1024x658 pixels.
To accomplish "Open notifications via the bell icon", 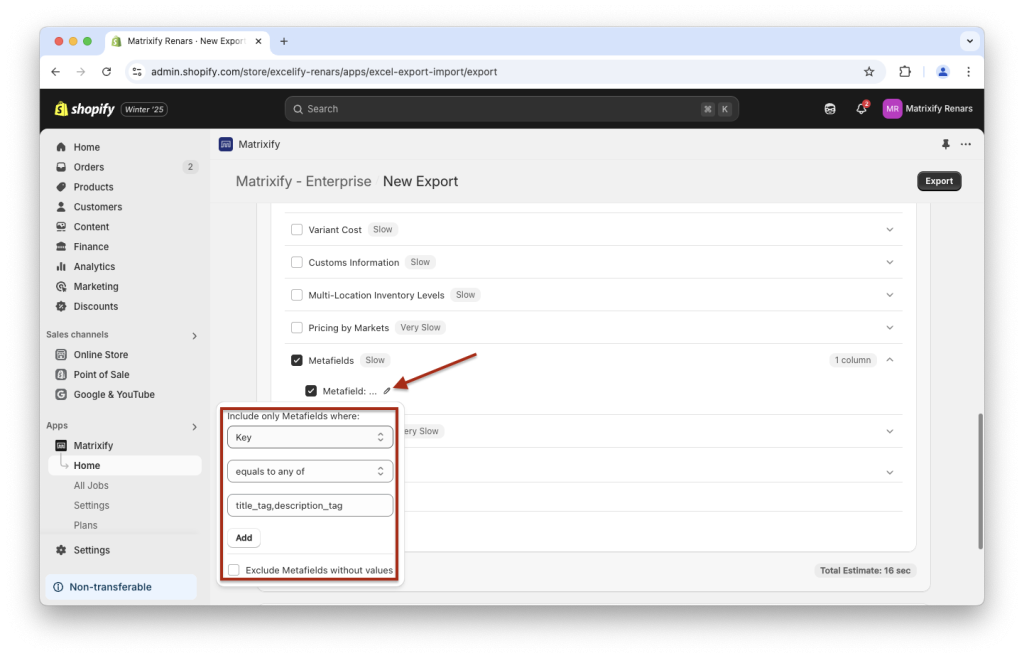I will 861,108.
